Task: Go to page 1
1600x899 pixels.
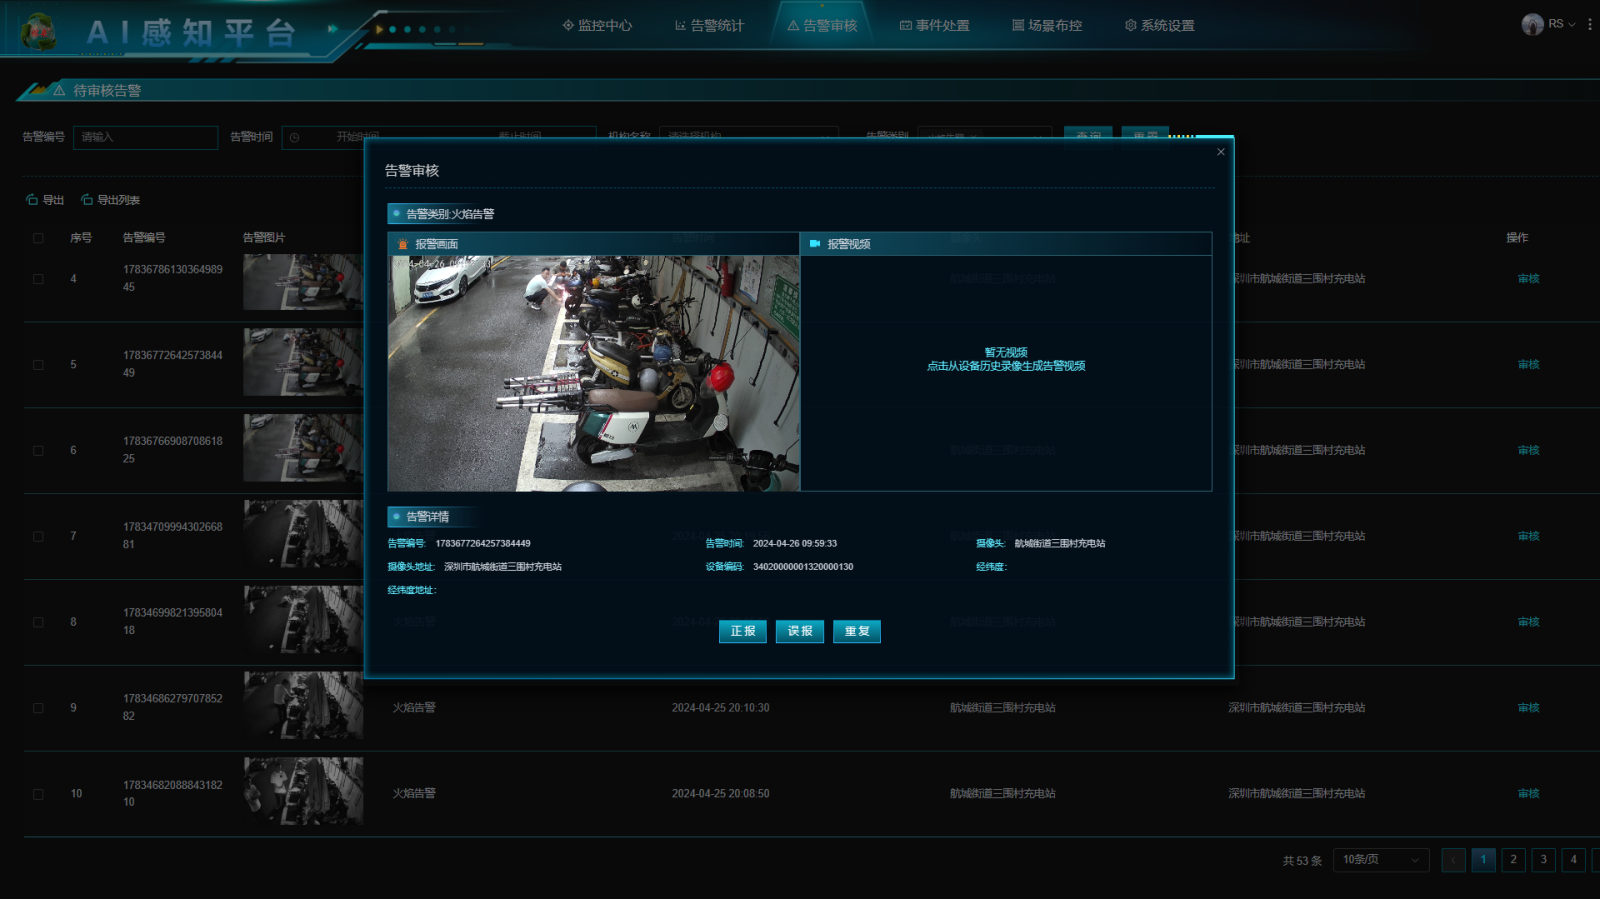Action: [x=1483, y=860]
